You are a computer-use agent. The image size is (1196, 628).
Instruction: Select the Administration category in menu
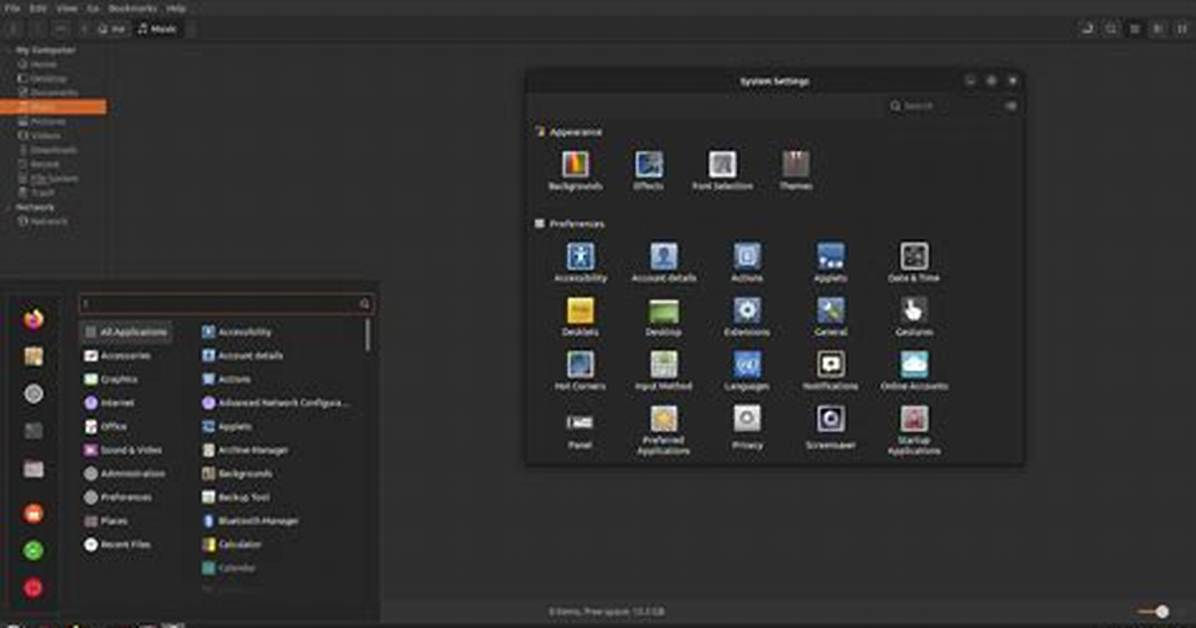point(124,474)
